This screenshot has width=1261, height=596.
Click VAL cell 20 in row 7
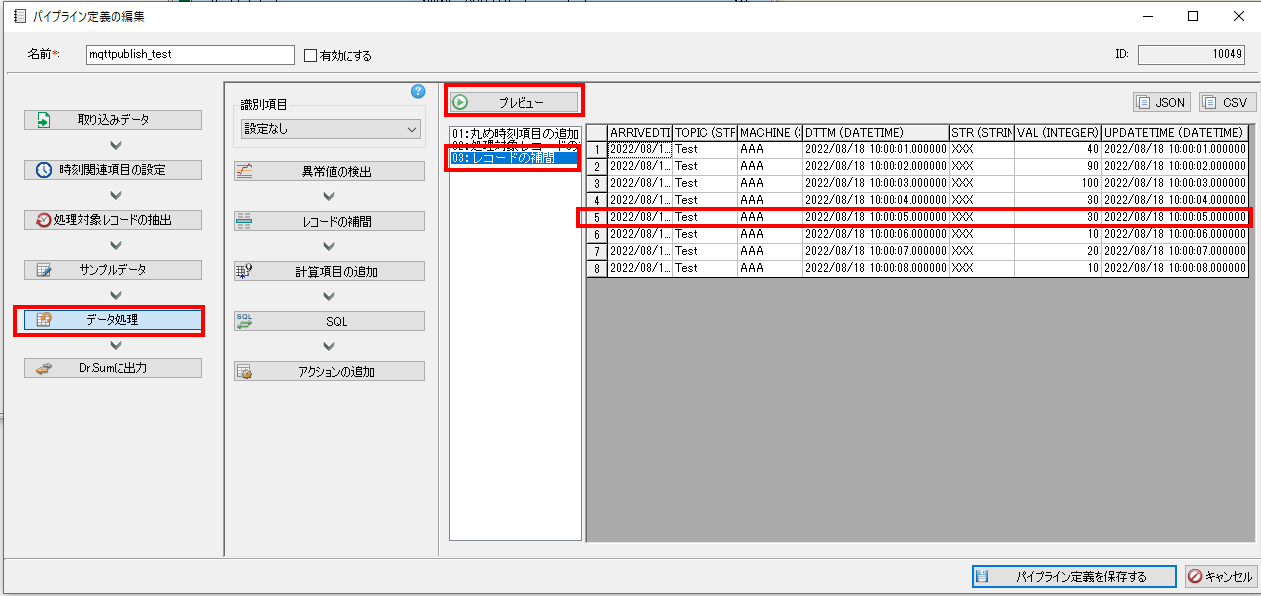1058,251
